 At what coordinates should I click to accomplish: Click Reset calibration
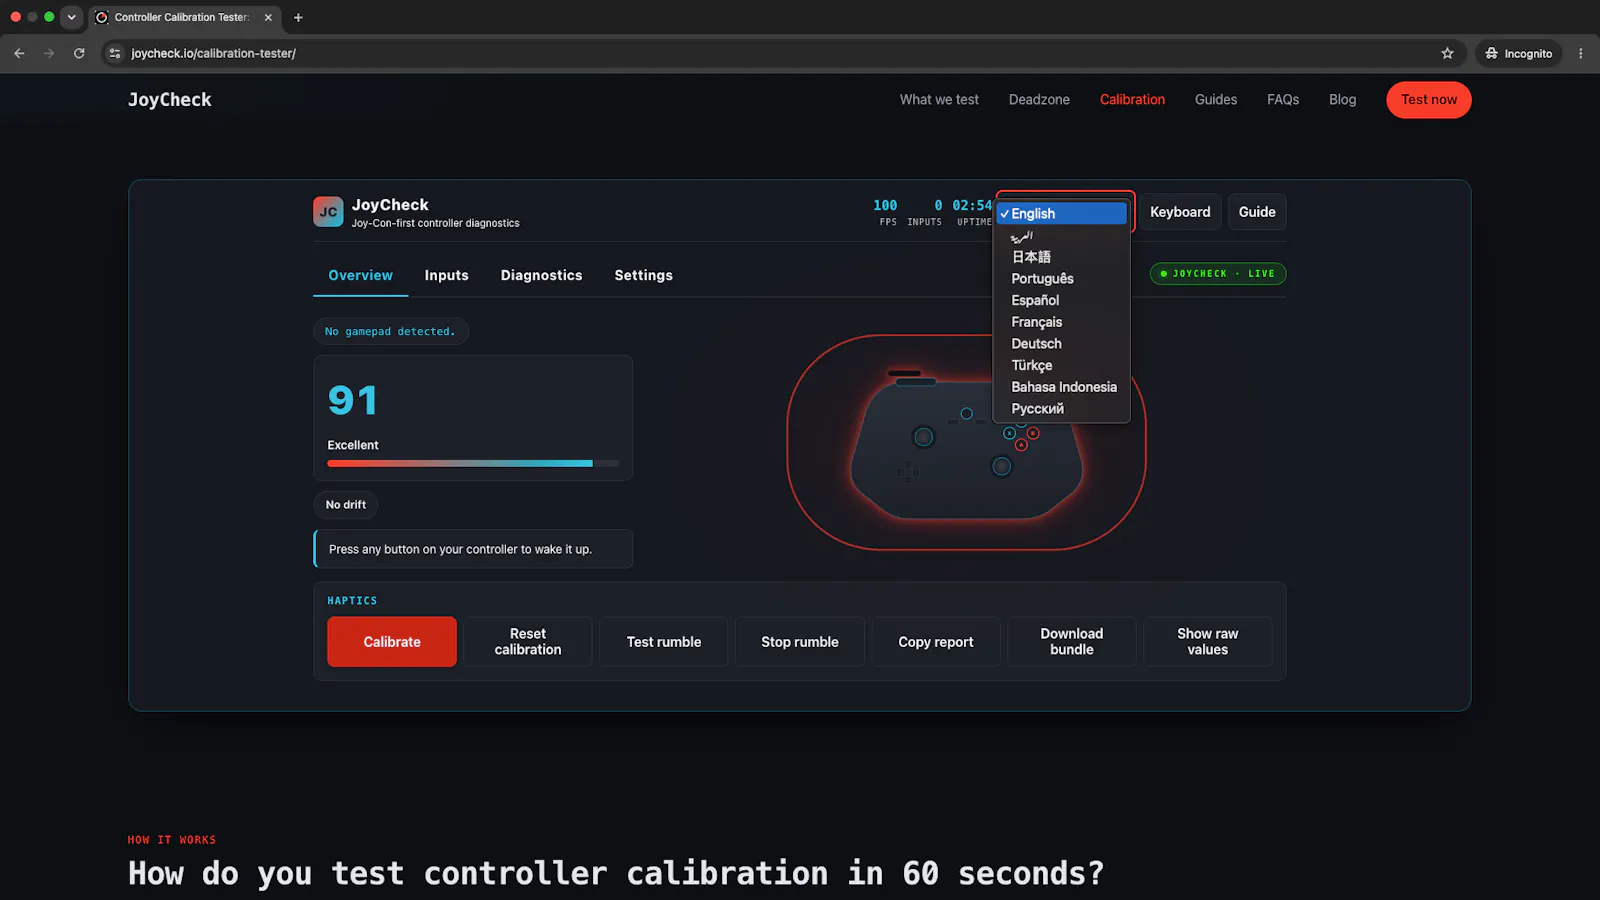coord(528,642)
